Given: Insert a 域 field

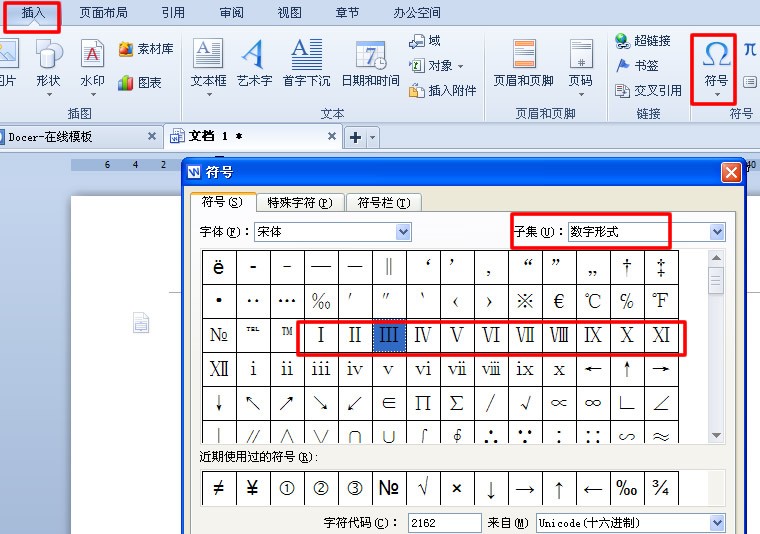Looking at the screenshot, I should (x=425, y=41).
